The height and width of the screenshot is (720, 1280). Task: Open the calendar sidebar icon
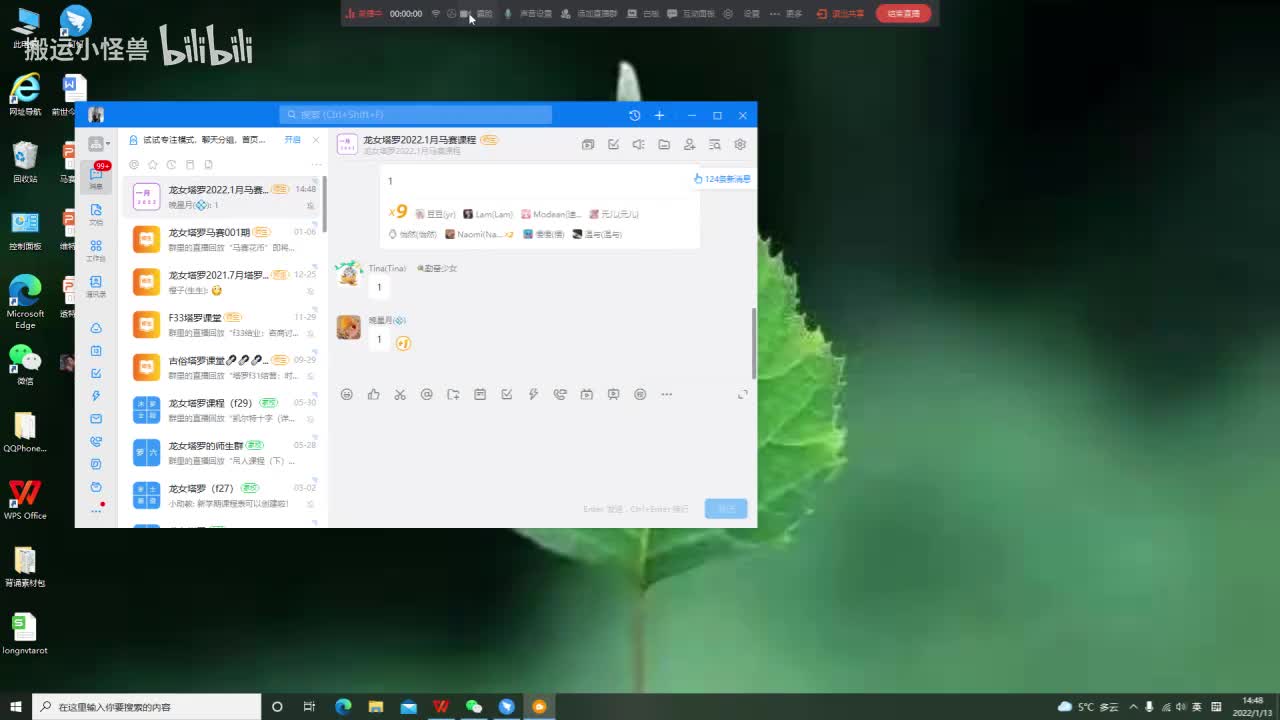96,351
